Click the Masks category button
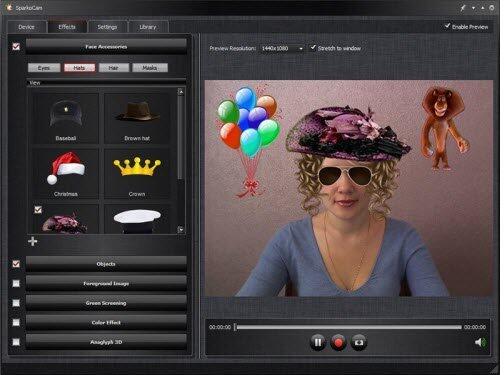This screenshot has width=504, height=375. [150, 68]
